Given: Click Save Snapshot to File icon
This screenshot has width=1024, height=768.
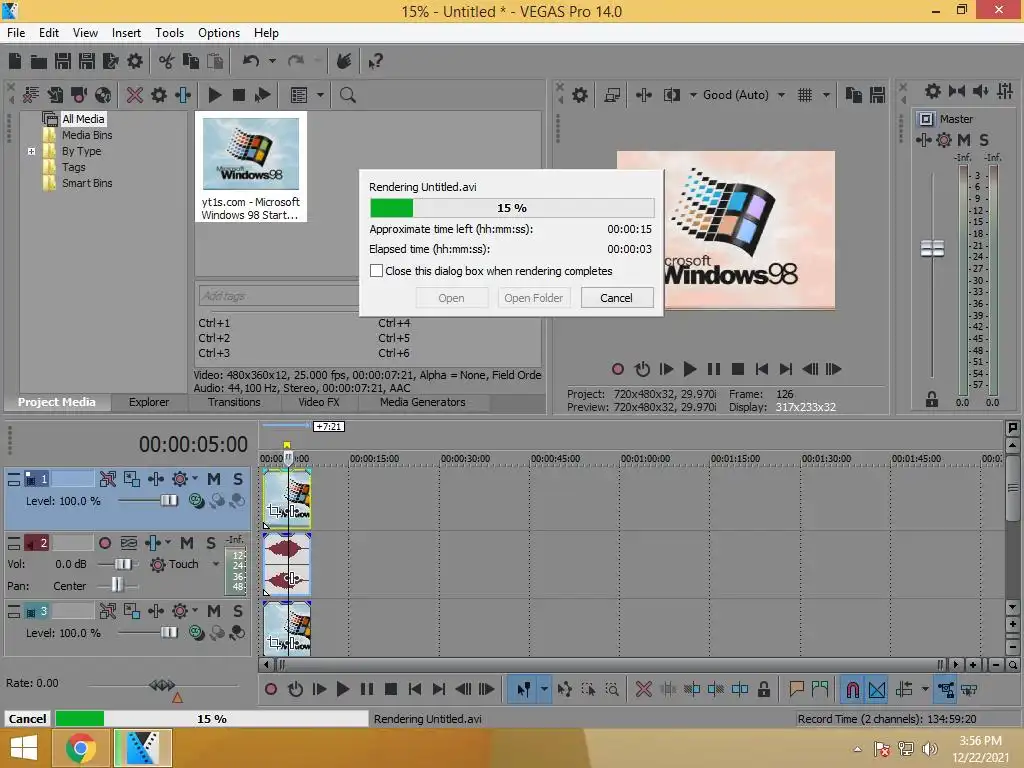Looking at the screenshot, I should click(877, 95).
